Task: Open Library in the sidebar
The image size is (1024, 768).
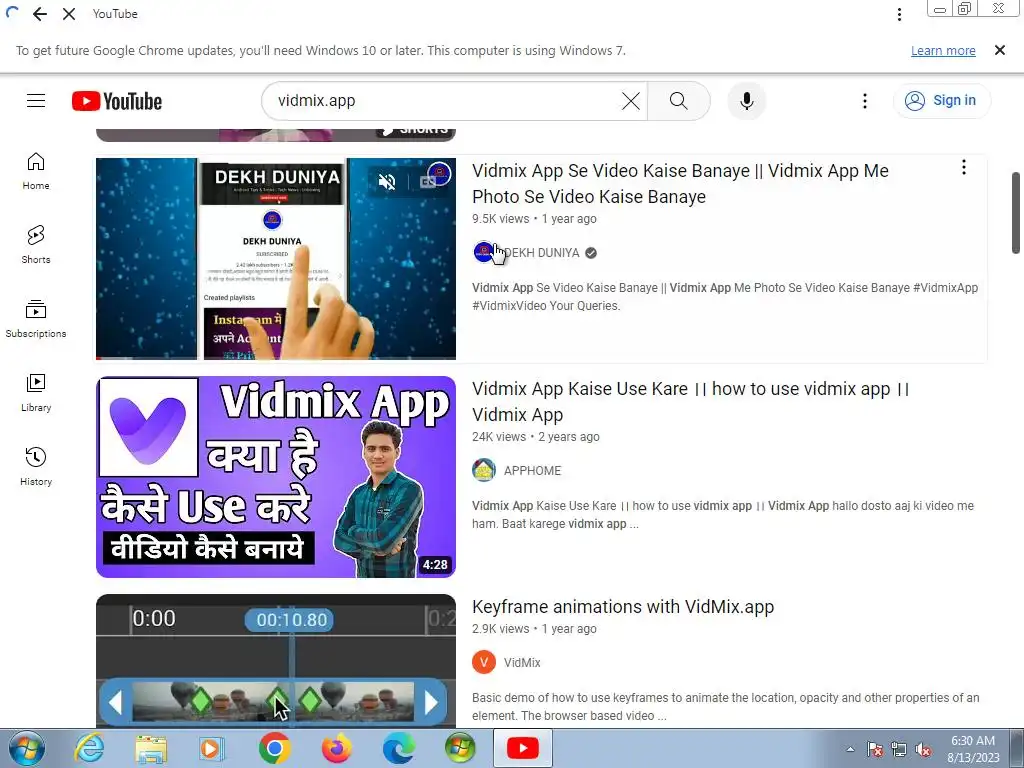Action: coord(36,392)
